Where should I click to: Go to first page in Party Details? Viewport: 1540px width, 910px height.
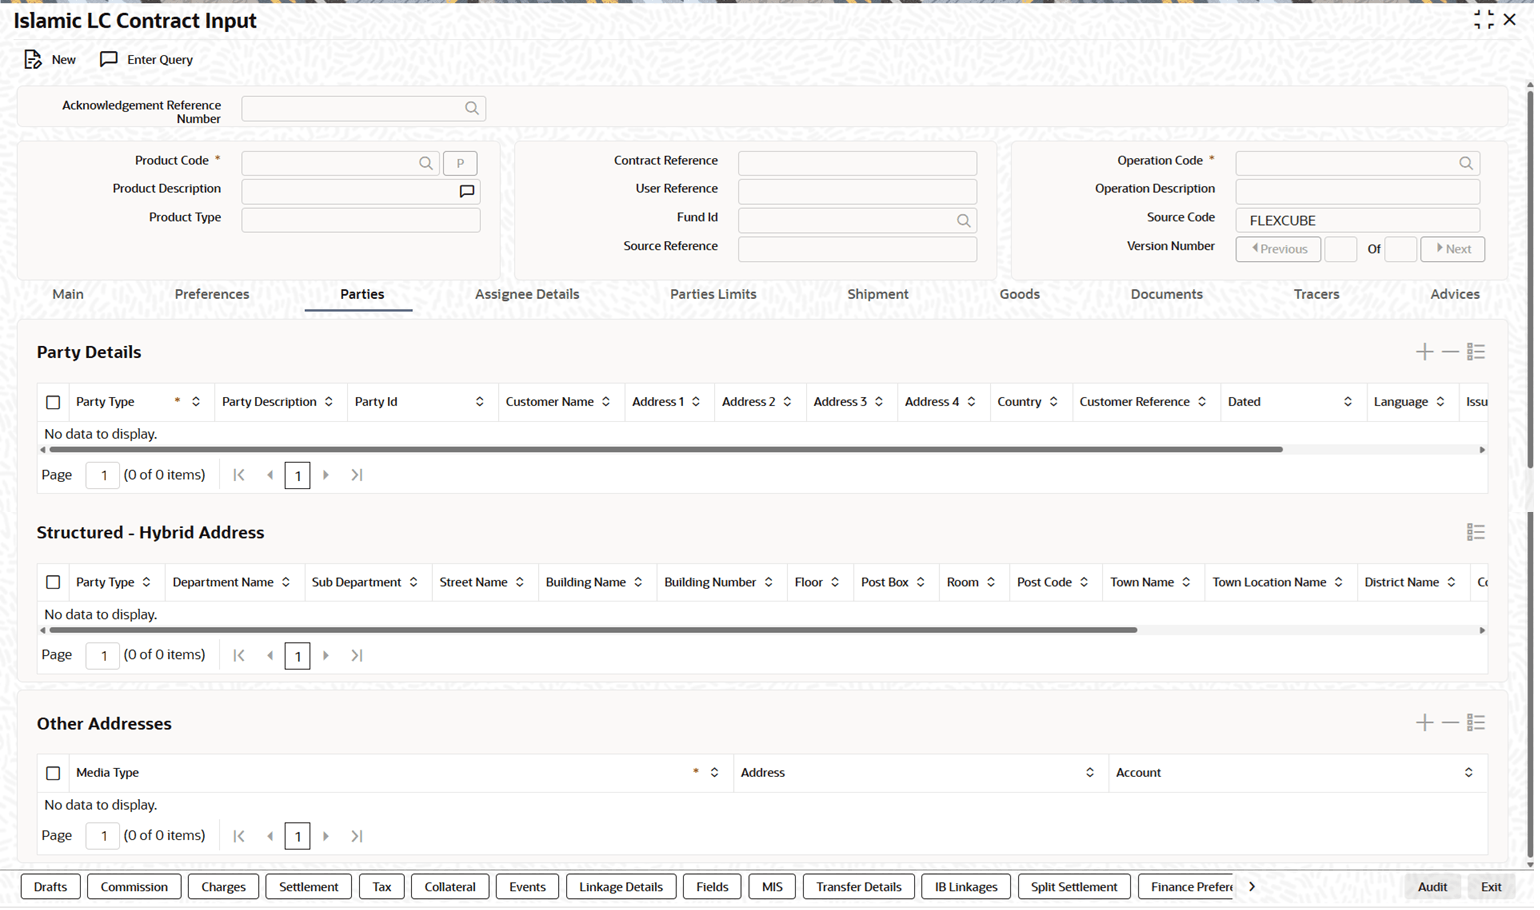(x=239, y=475)
